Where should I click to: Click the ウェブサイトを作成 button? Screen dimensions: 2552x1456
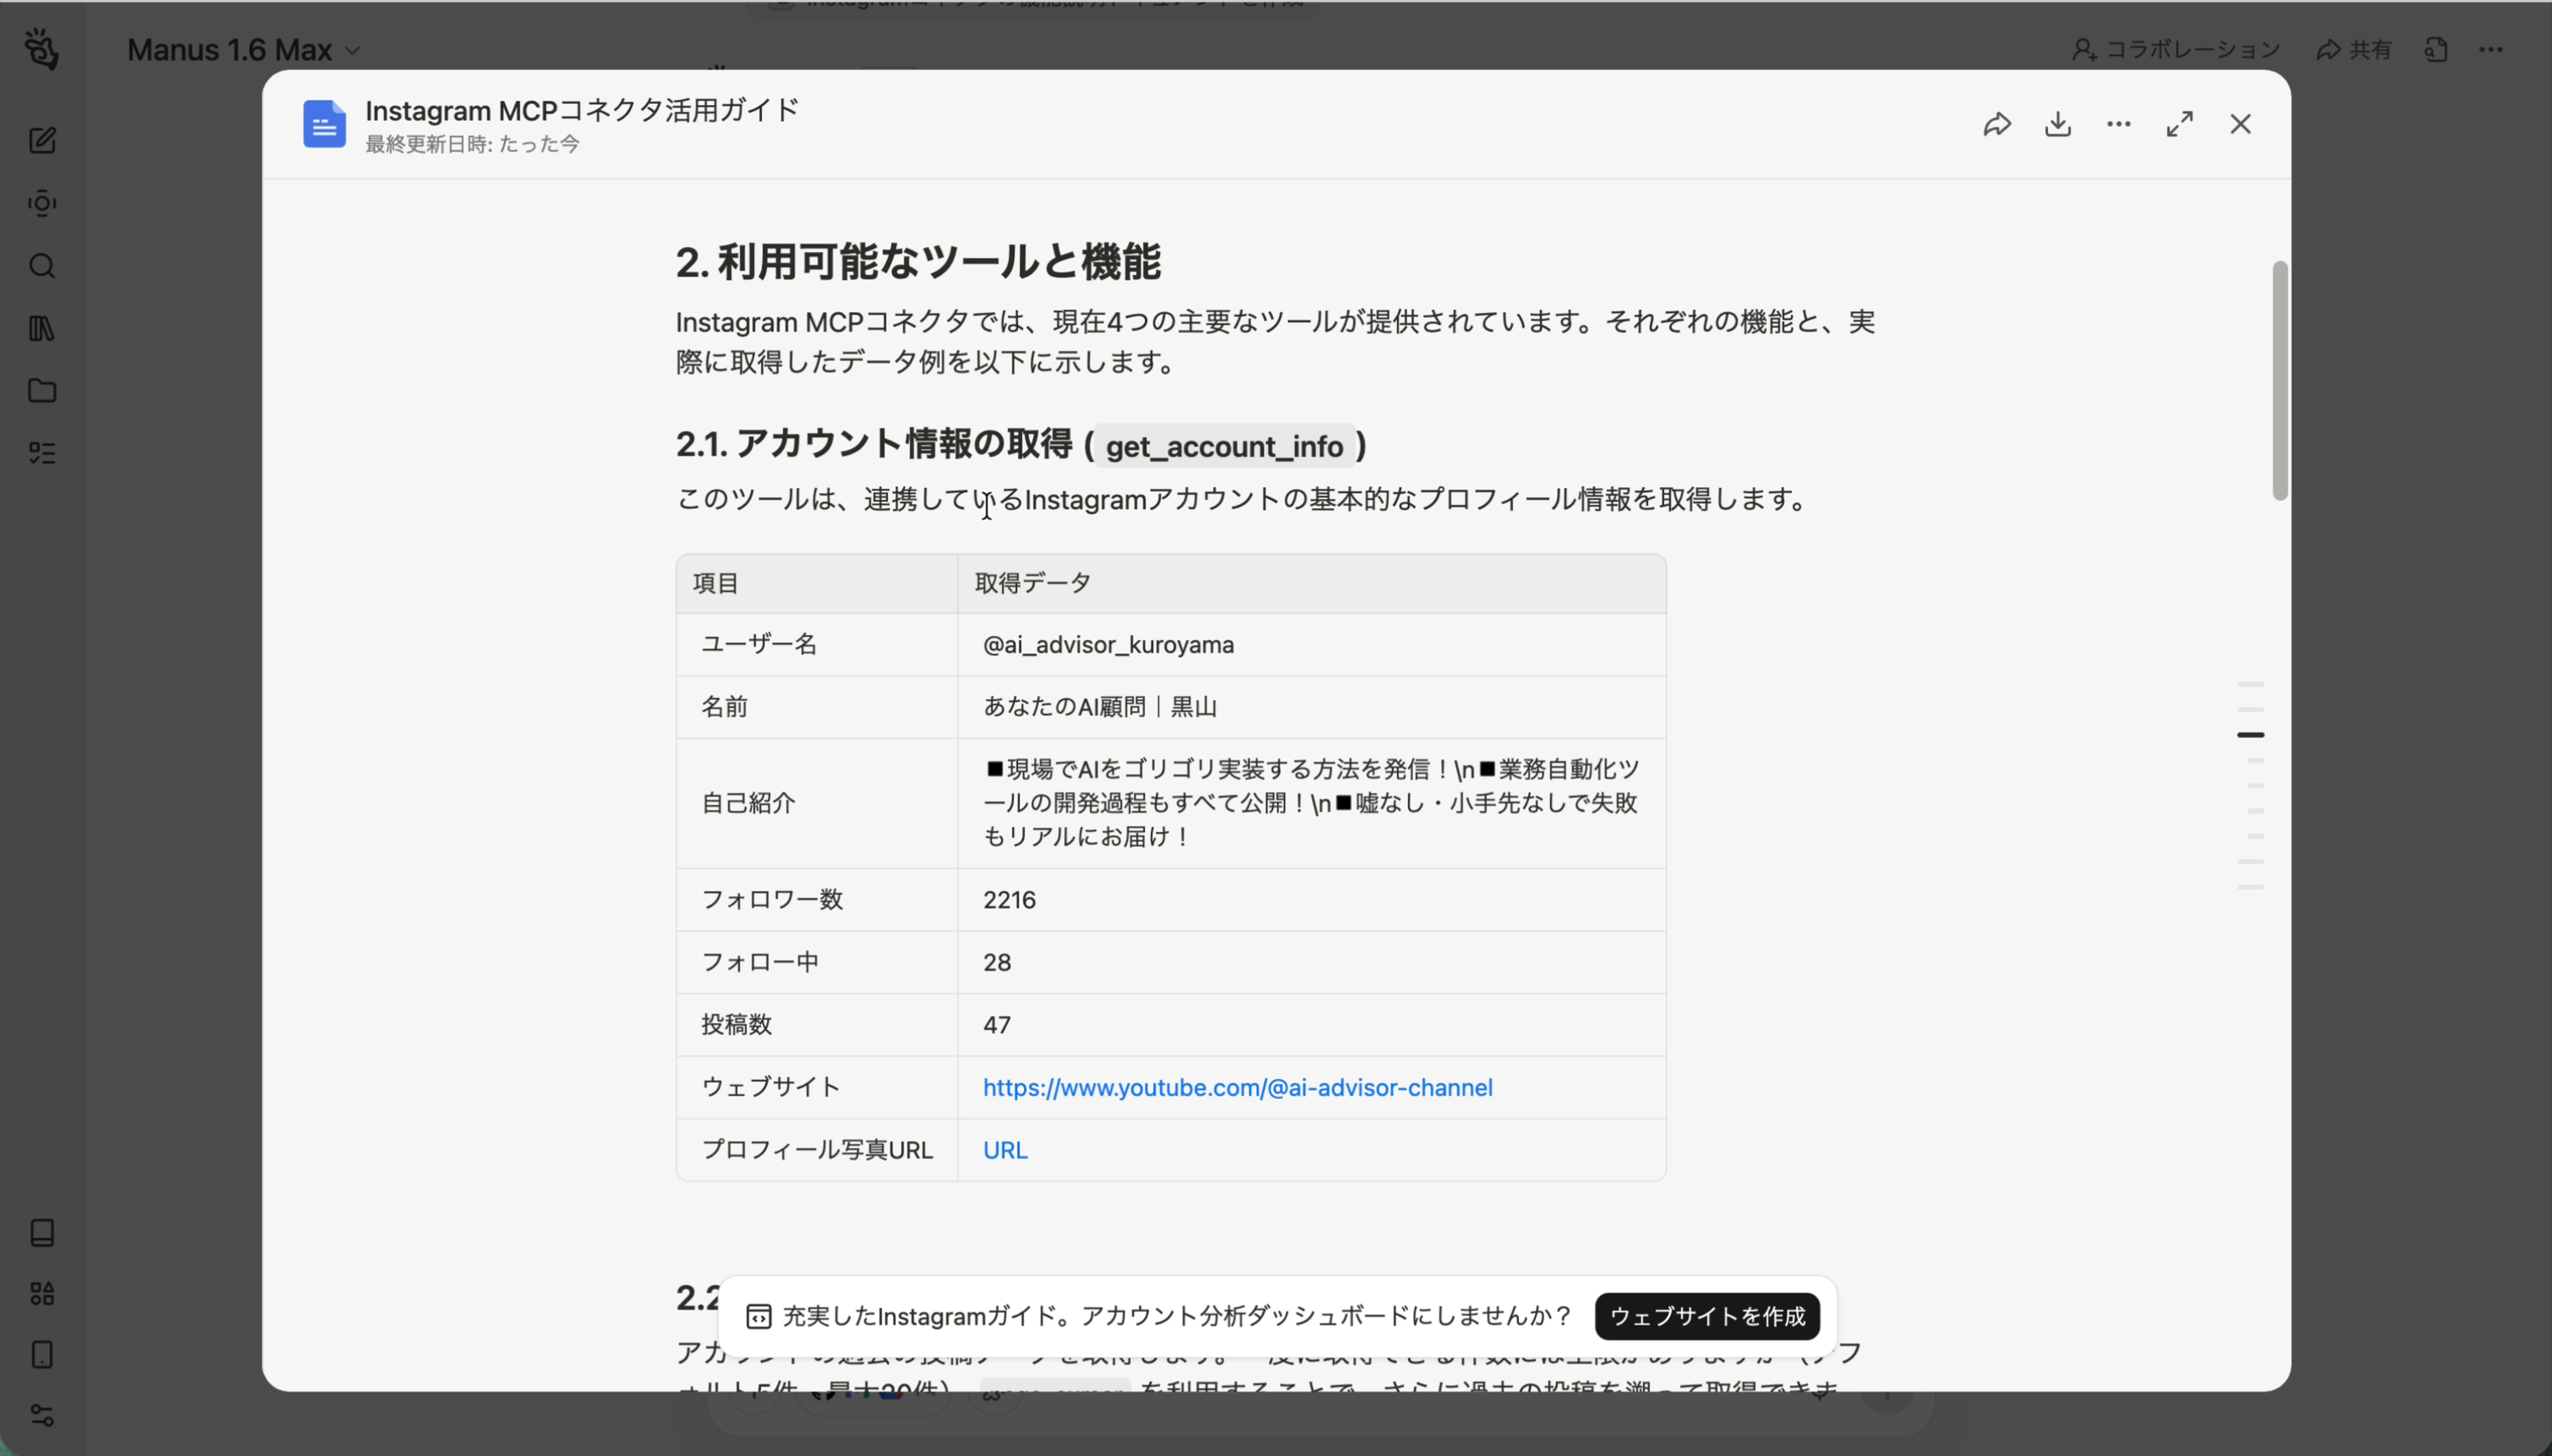point(1706,1316)
